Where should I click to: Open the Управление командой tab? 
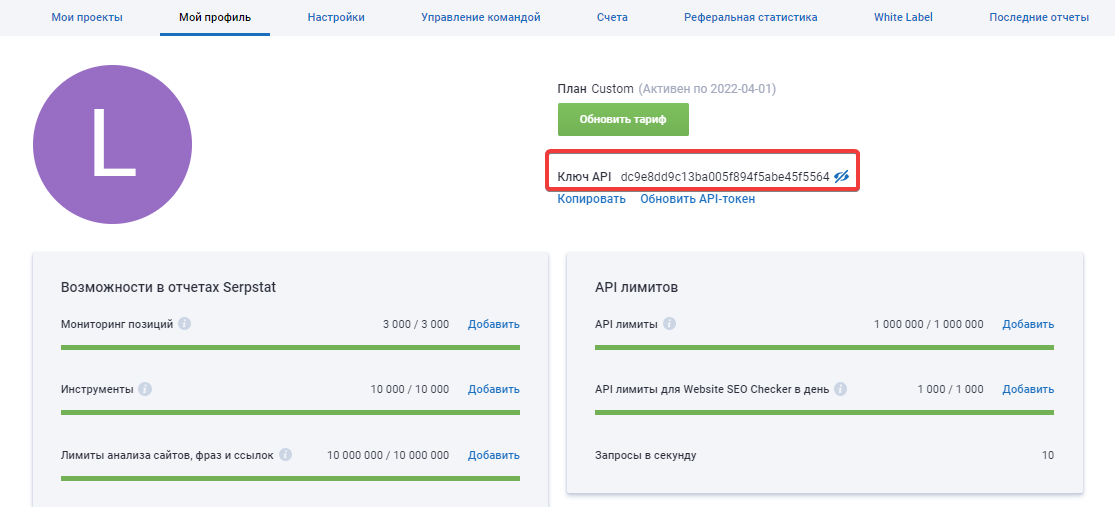[481, 17]
